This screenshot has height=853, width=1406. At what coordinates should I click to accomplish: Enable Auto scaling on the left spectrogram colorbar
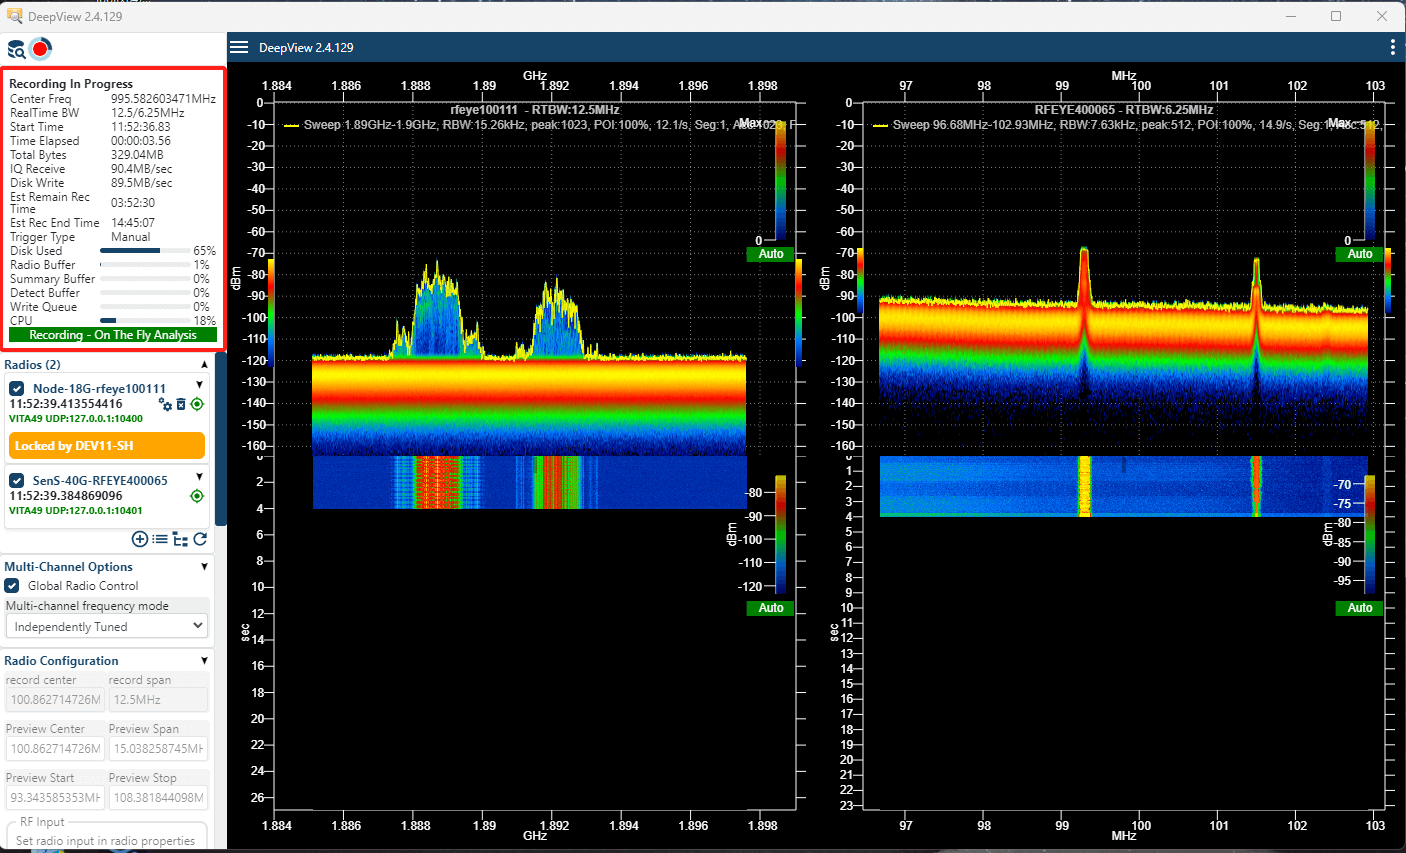tap(770, 608)
